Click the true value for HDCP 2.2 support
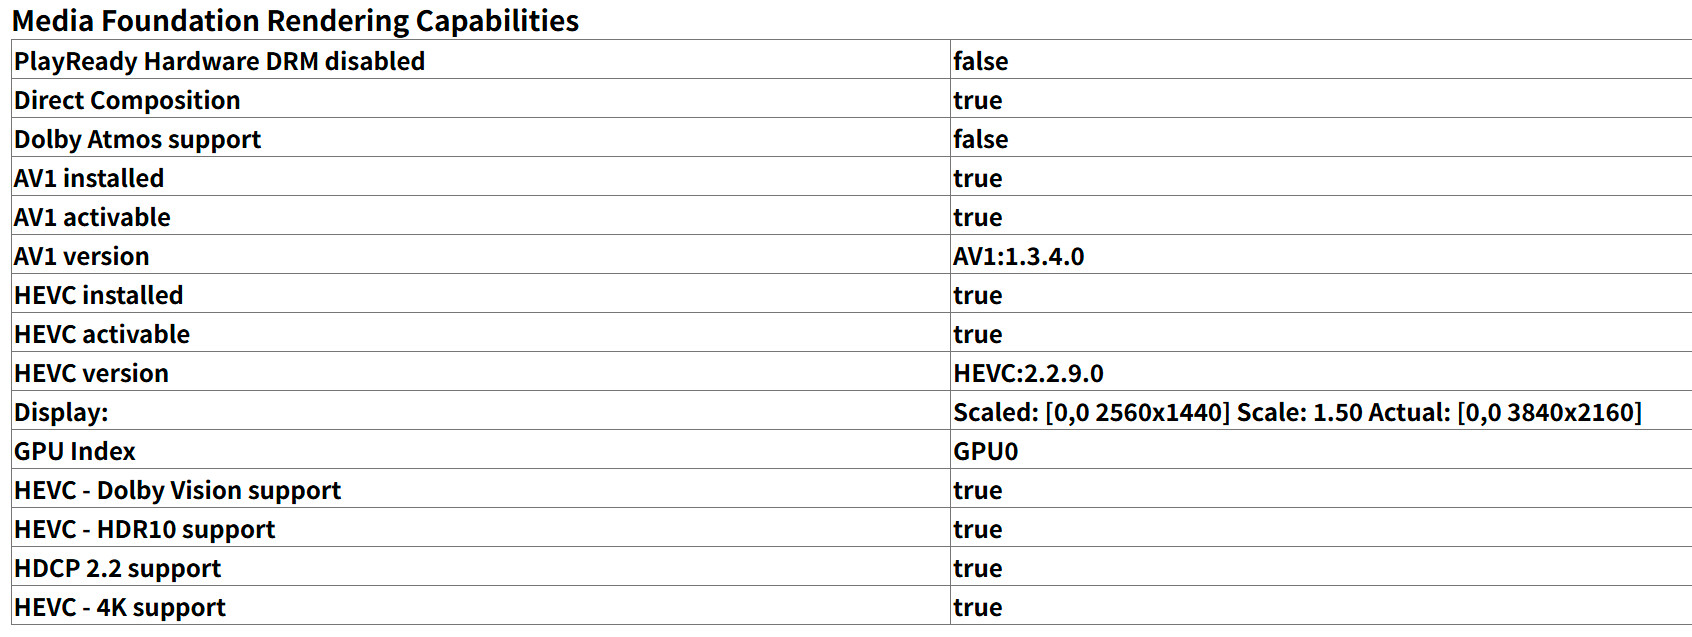The image size is (1692, 637). tap(977, 568)
